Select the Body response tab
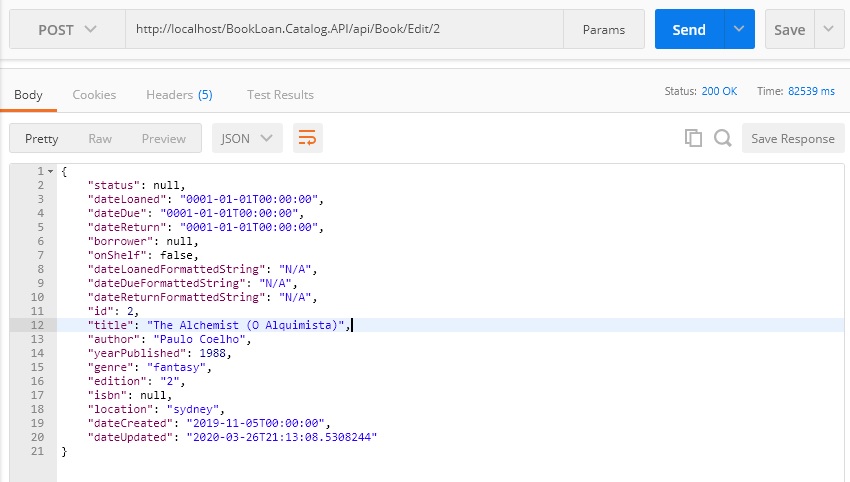 pos(28,95)
